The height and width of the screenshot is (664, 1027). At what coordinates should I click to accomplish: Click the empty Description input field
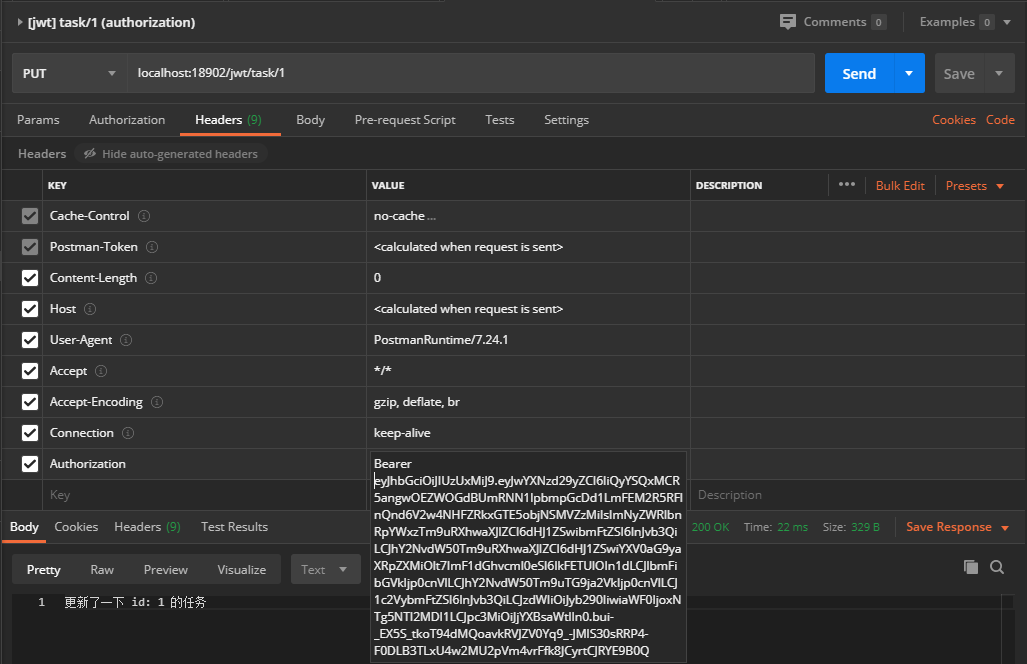point(857,495)
